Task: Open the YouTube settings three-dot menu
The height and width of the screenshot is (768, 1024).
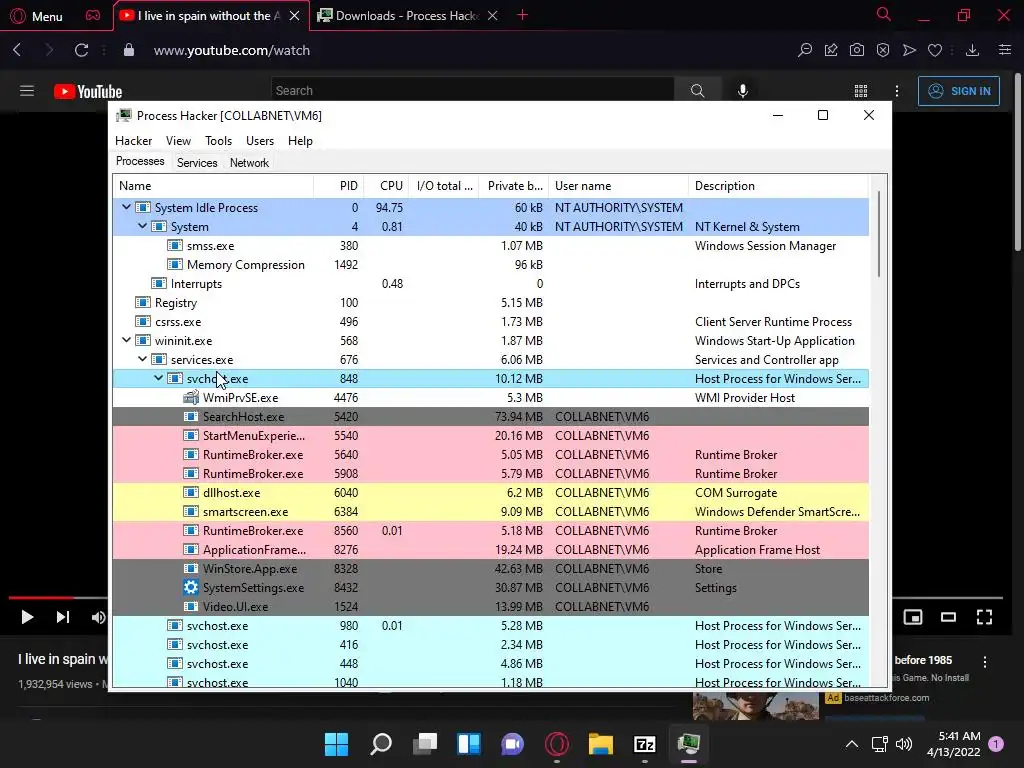Action: click(x=897, y=91)
